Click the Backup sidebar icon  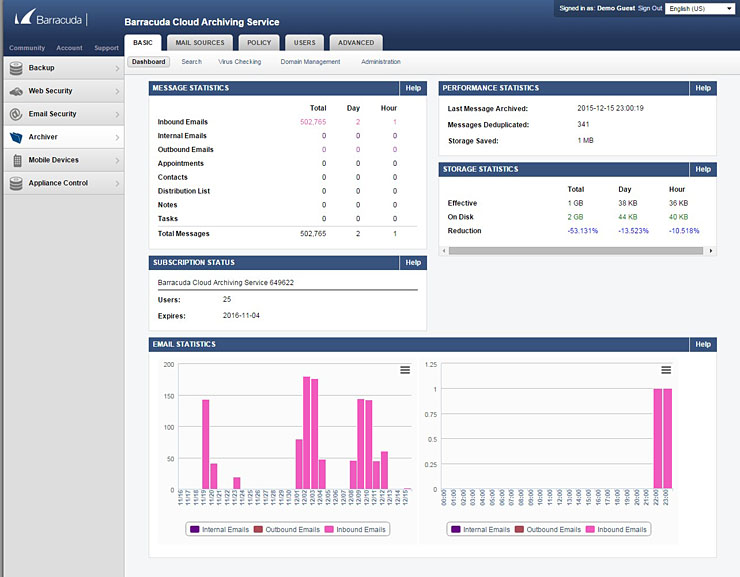point(17,68)
